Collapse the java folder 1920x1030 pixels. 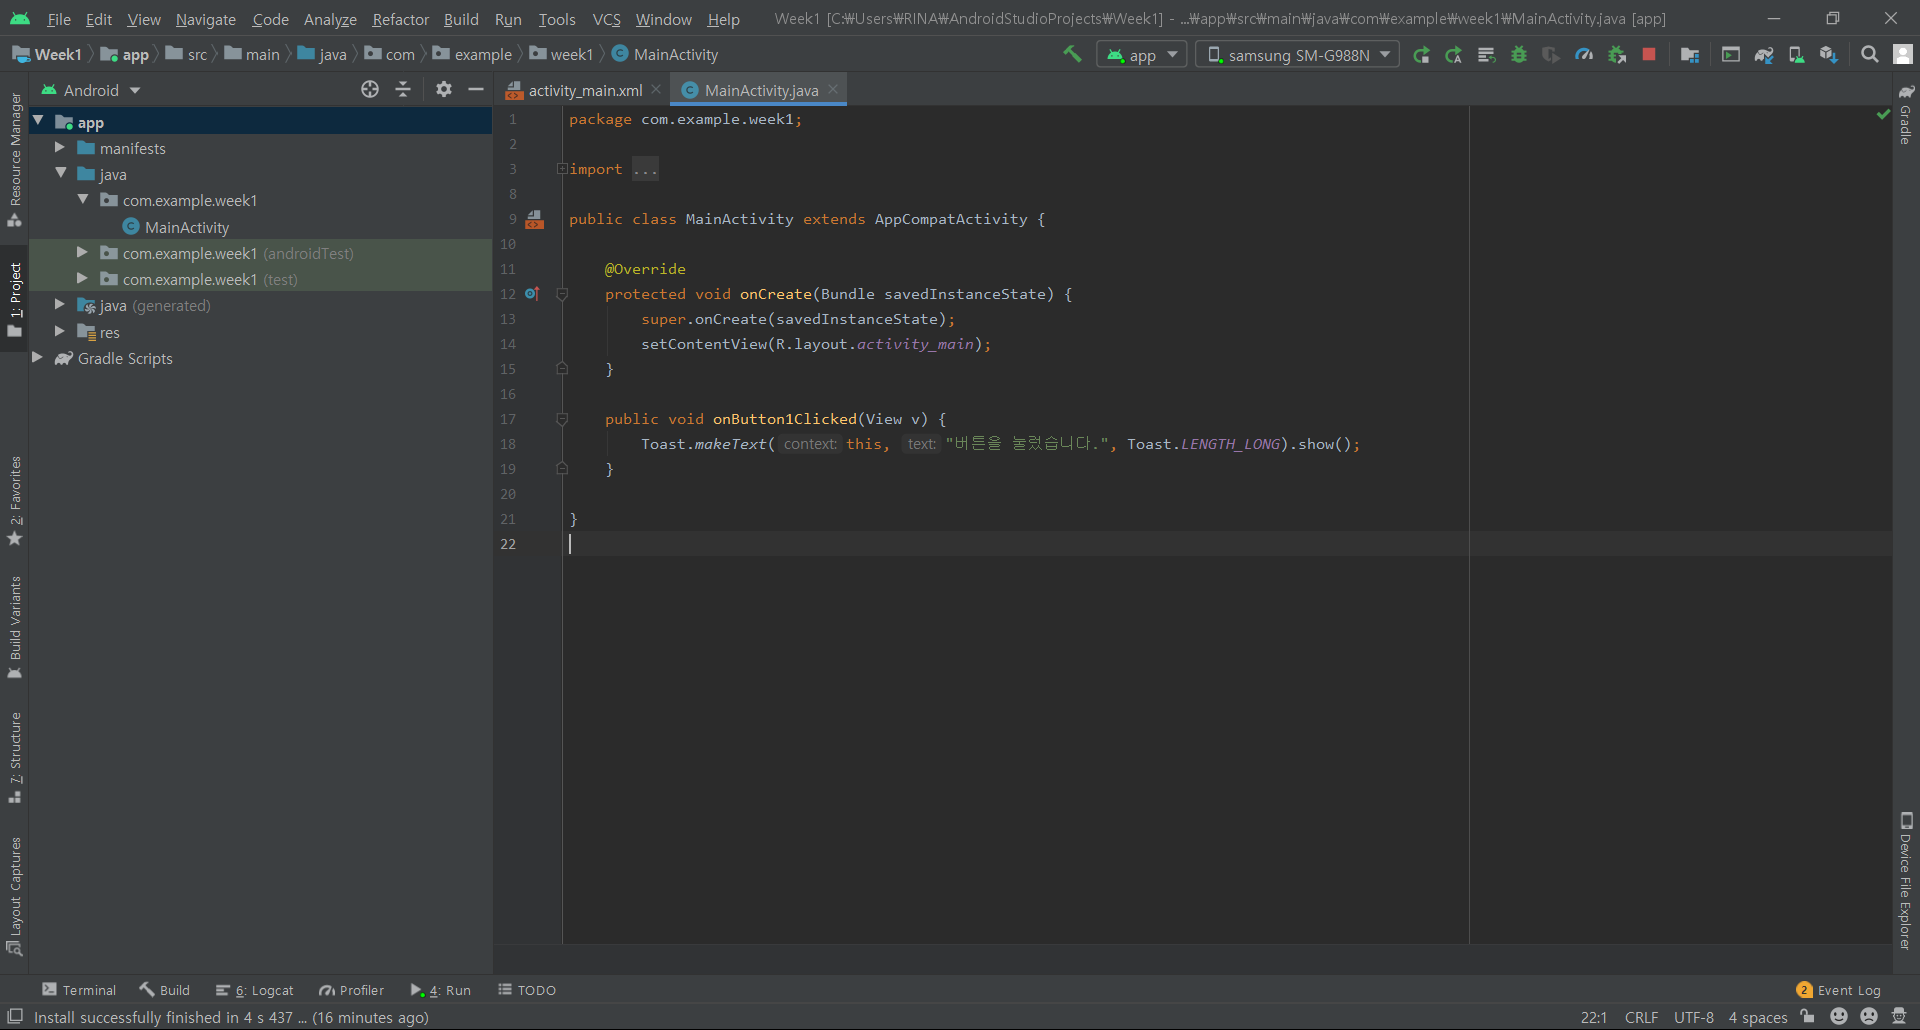(61, 173)
